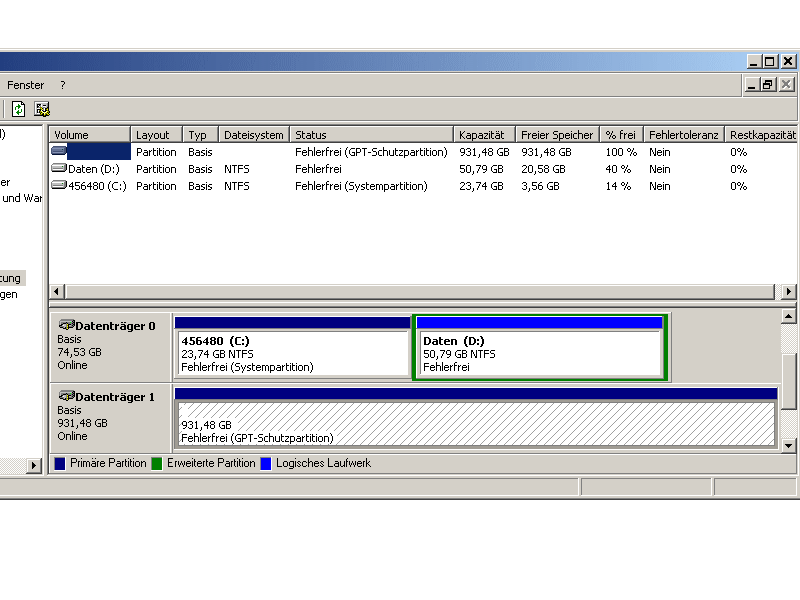Select the Daten (D:) volume drive icon
The width and height of the screenshot is (800, 600).
pos(59,168)
